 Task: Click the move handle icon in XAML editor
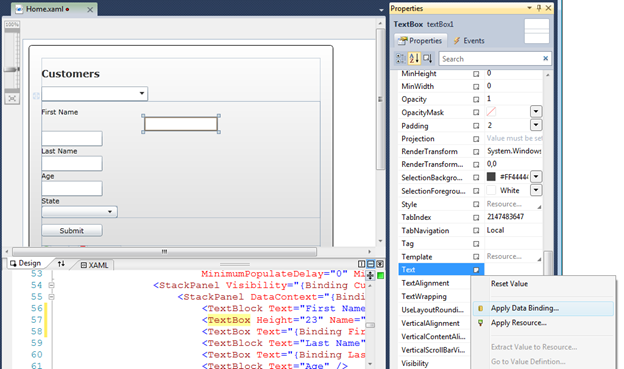(370, 275)
